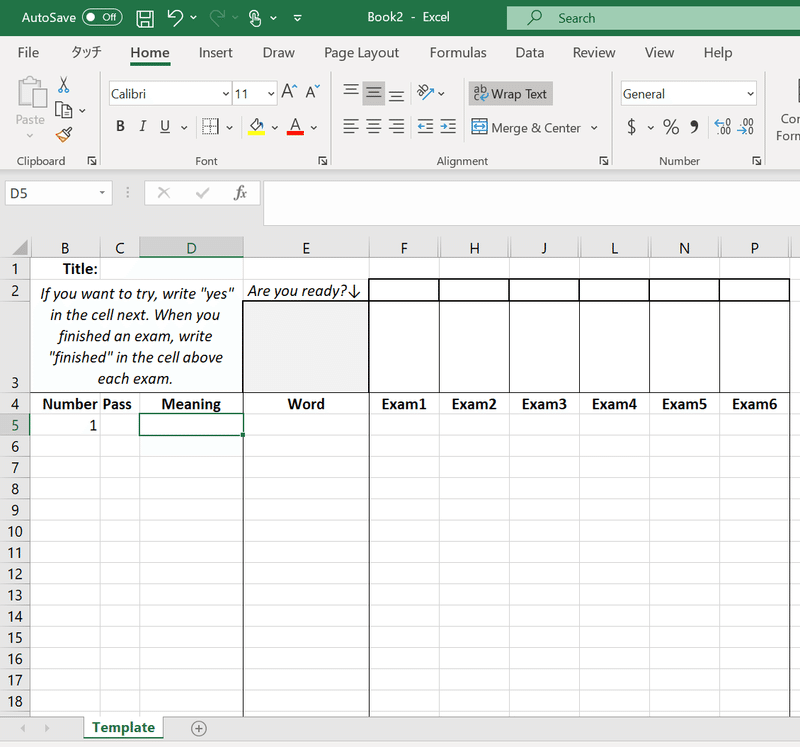Open Name Box dropdown arrow

point(102,193)
